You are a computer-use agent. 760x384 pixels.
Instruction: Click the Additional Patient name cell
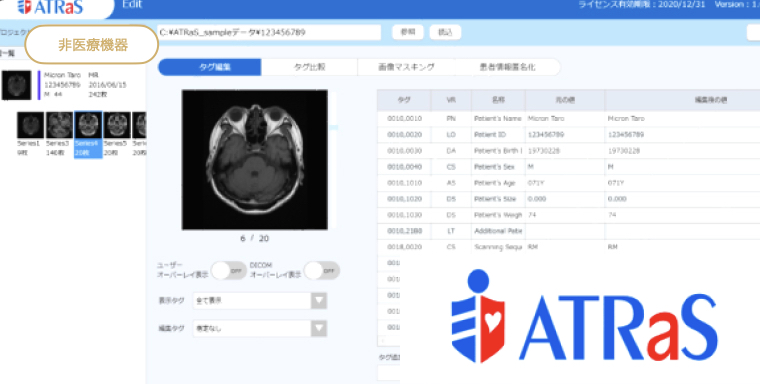[498, 231]
